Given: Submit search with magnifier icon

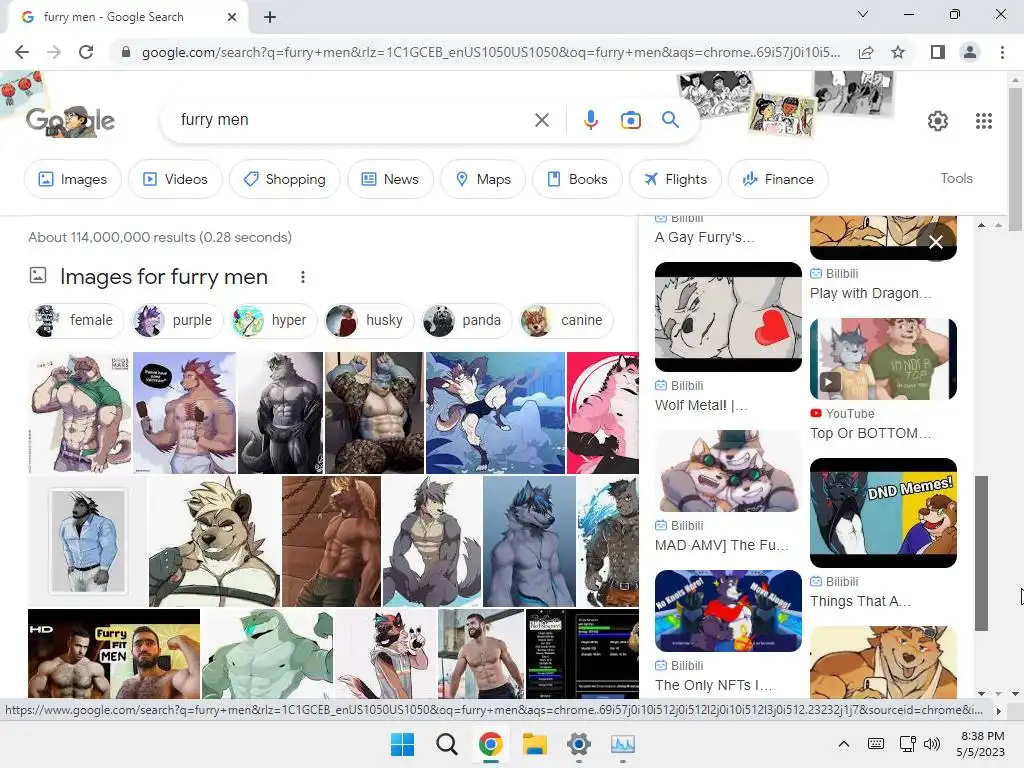Looking at the screenshot, I should (x=670, y=120).
